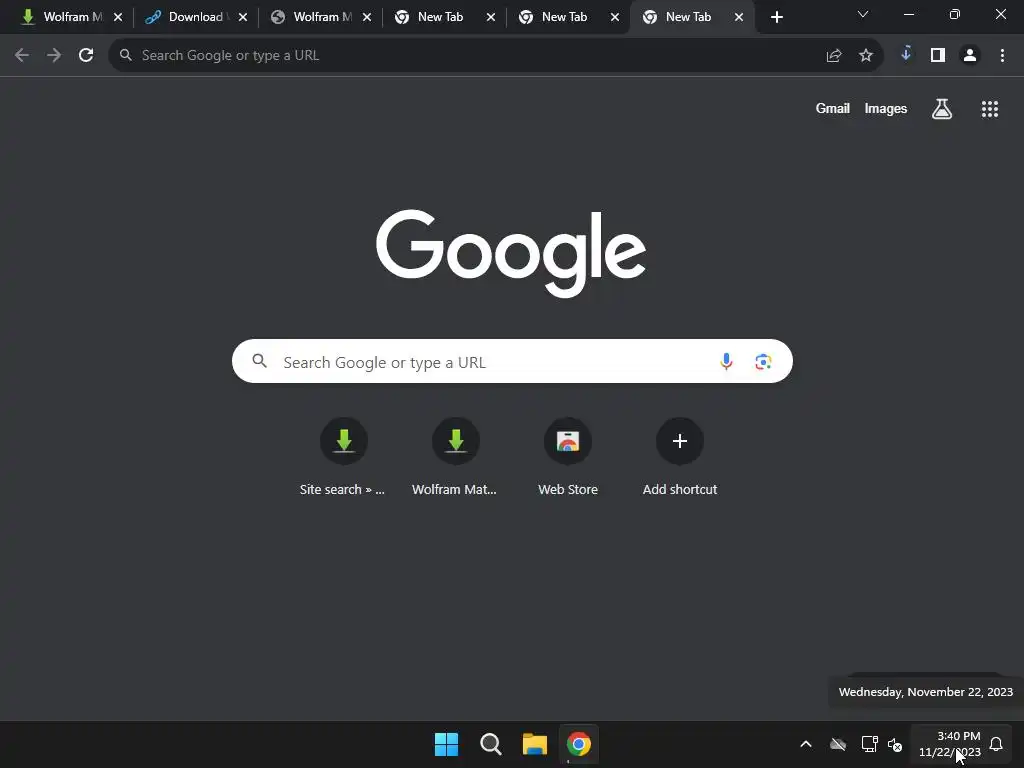Click the Chrome taskbar icon
This screenshot has width=1024, height=768.
(x=579, y=744)
